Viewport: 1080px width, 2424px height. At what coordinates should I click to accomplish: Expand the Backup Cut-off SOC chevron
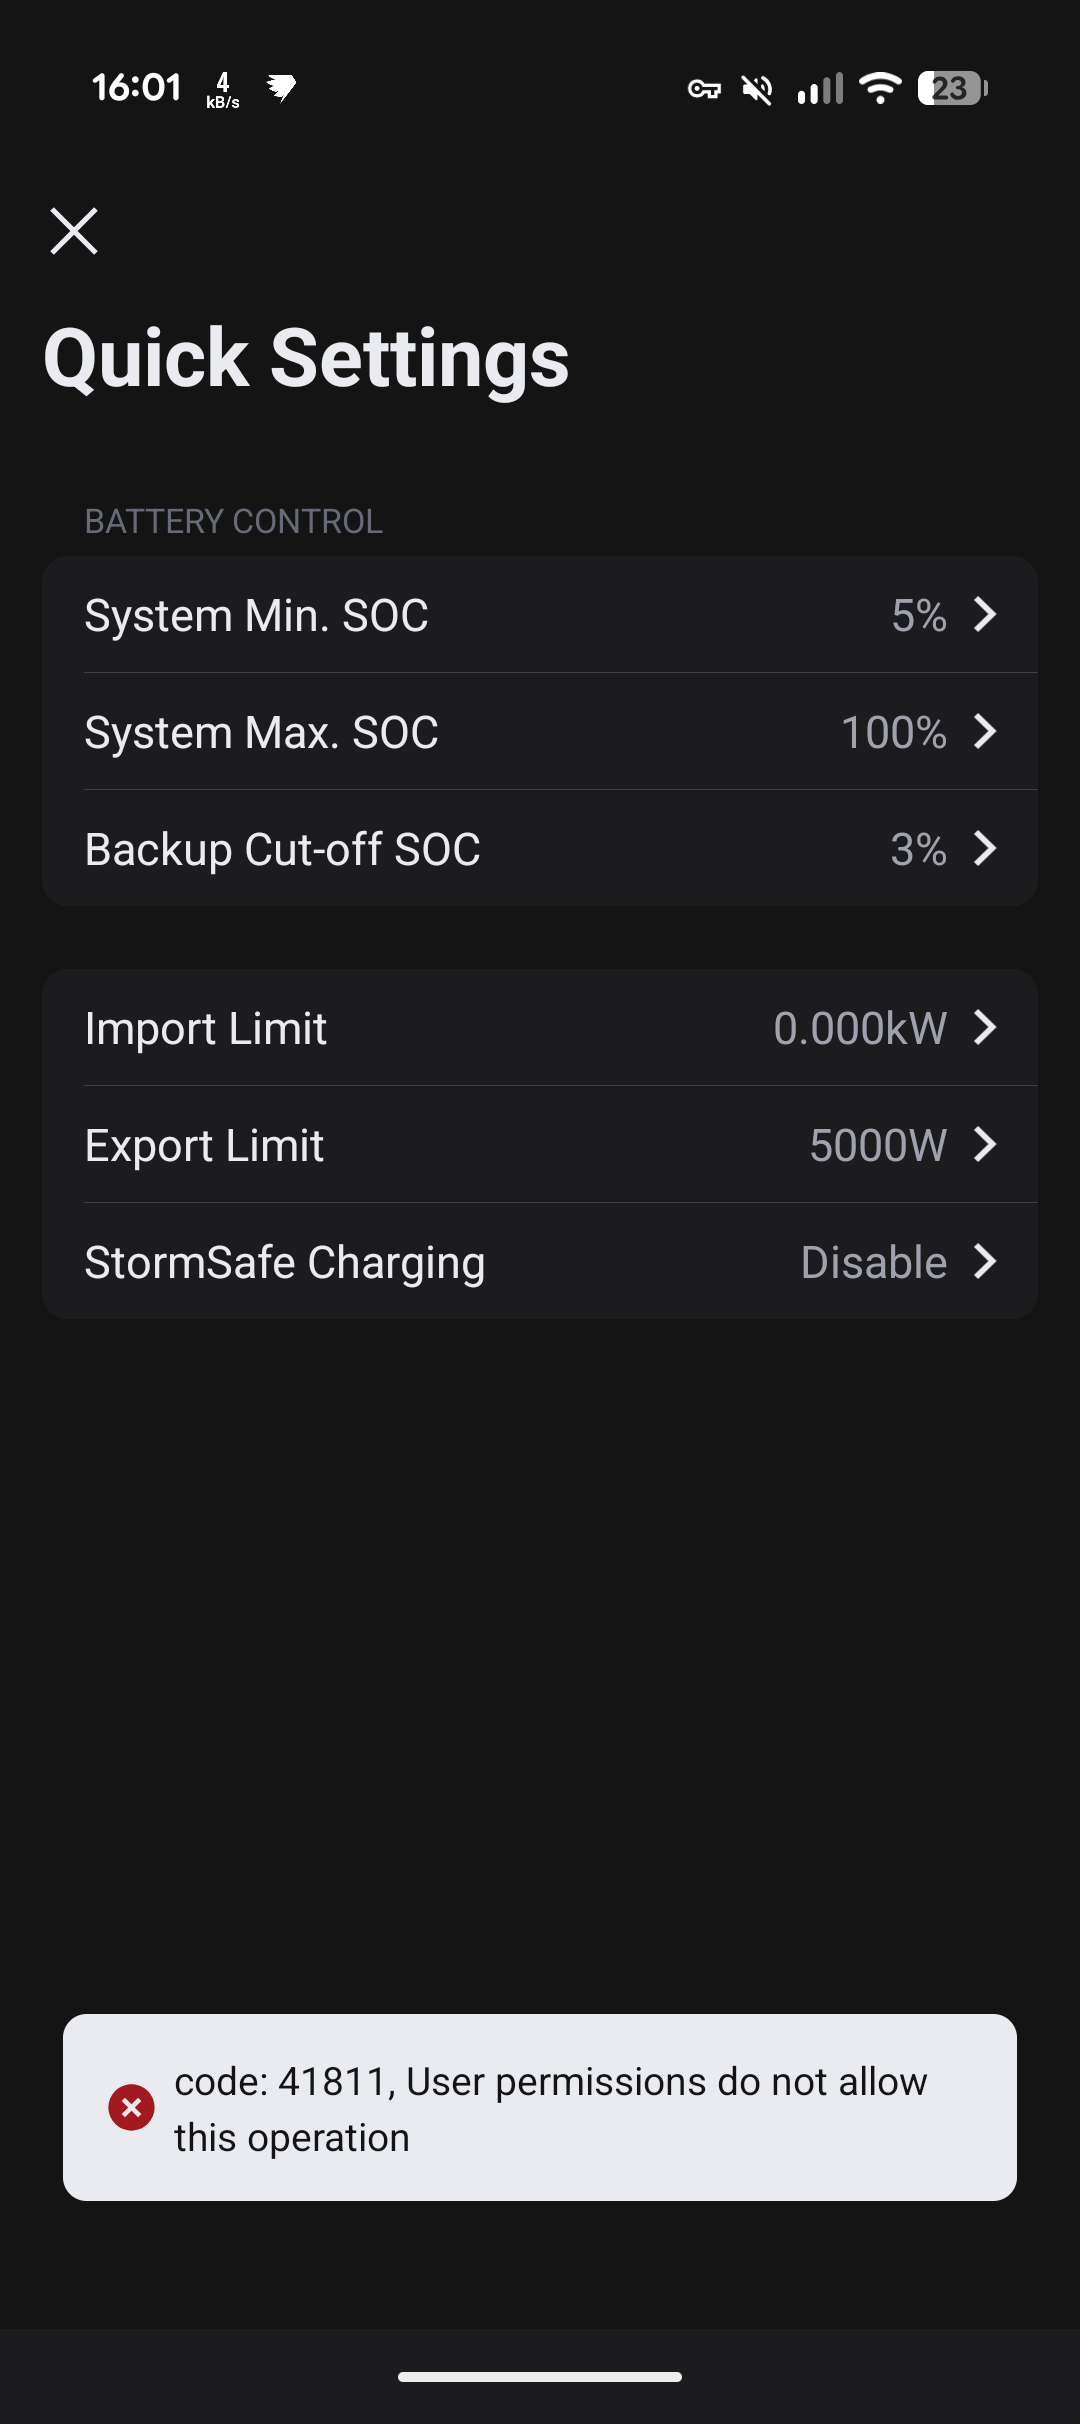(x=985, y=849)
